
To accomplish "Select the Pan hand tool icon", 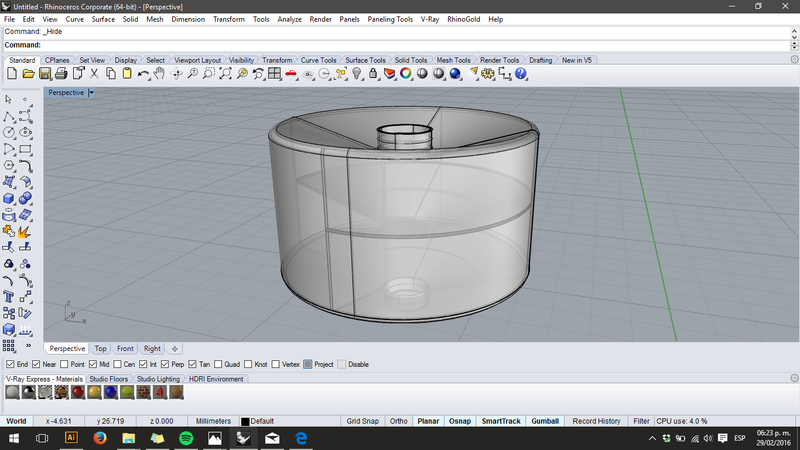I will pyautogui.click(x=160, y=74).
